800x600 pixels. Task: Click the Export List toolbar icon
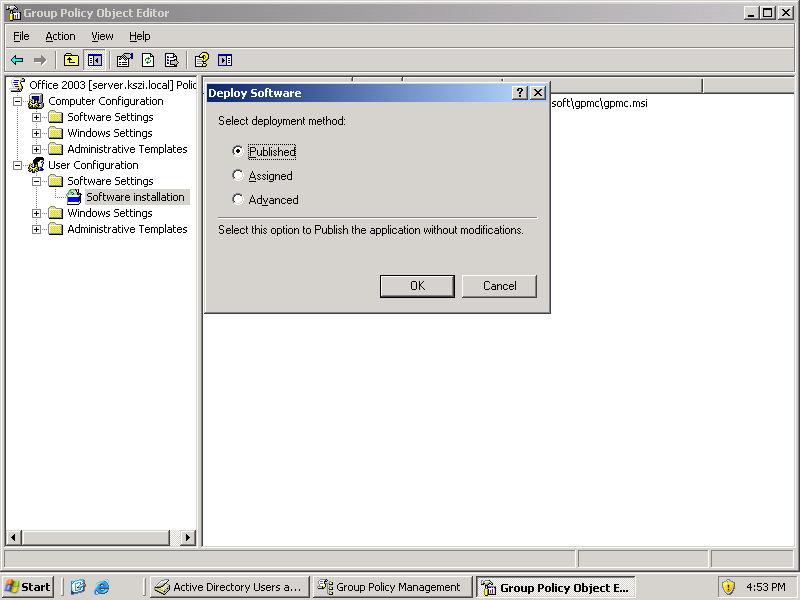171,60
